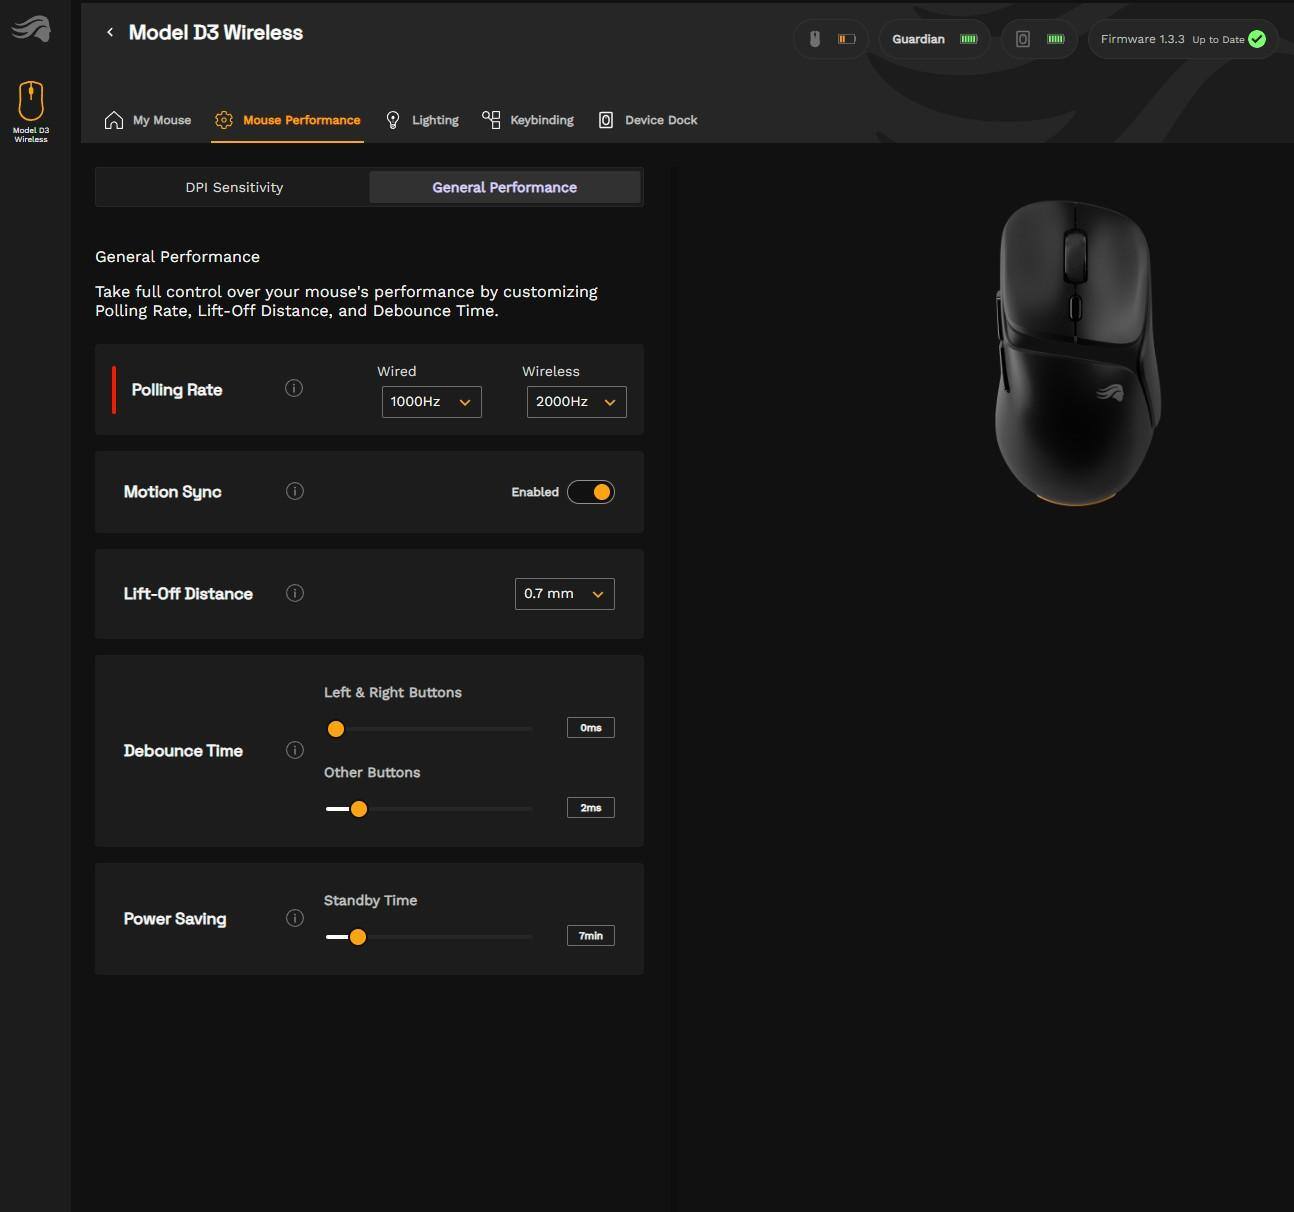Screen dimensions: 1294x1212
Task: Click Lift-Off Distance info icon
Action: (x=294, y=593)
